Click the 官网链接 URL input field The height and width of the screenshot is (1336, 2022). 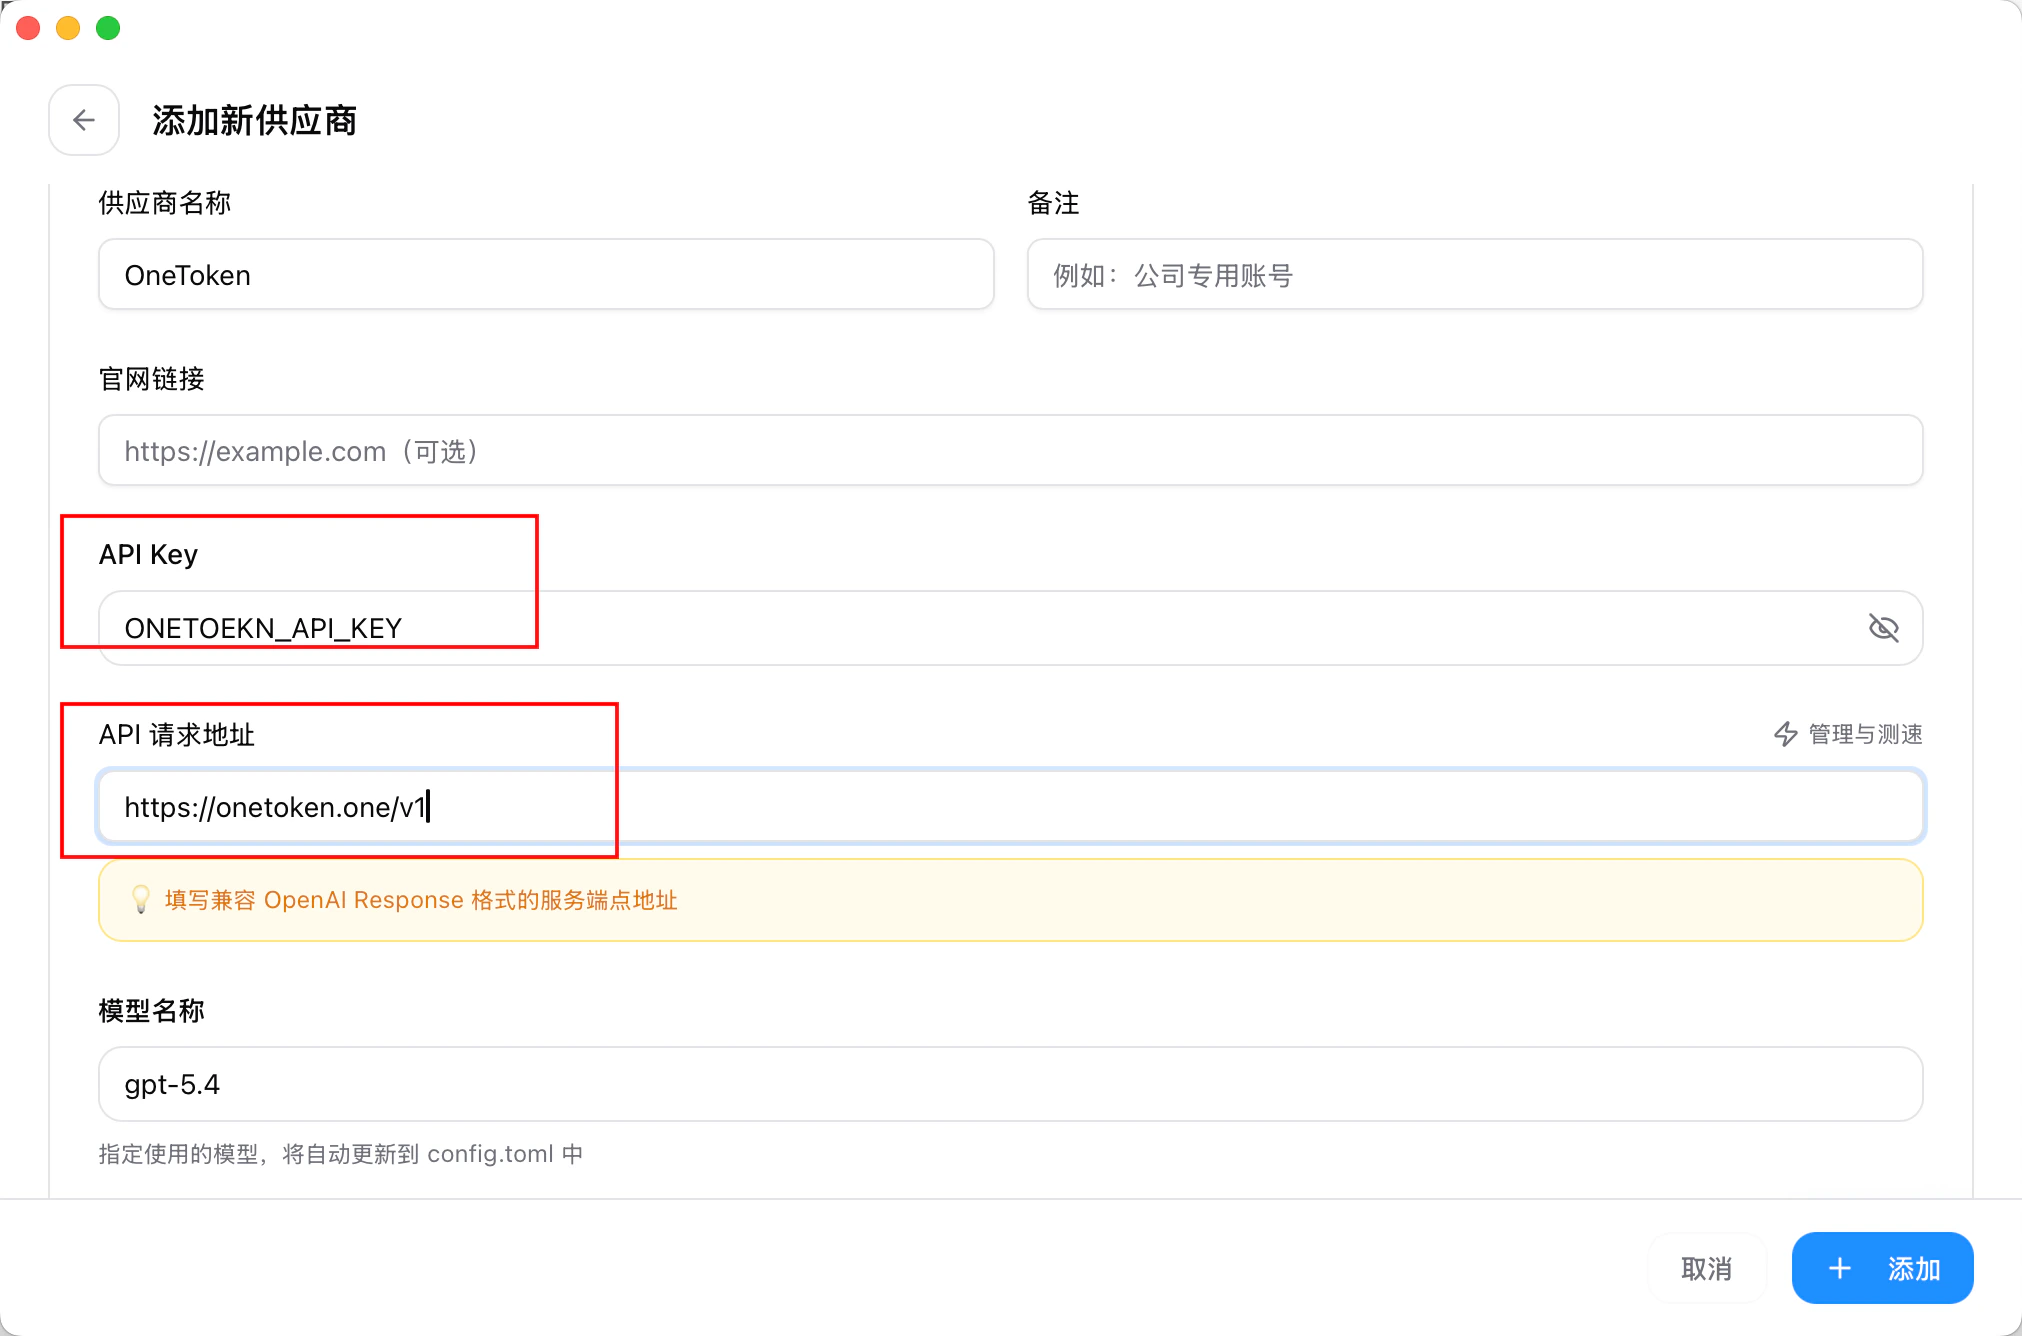point(1010,451)
